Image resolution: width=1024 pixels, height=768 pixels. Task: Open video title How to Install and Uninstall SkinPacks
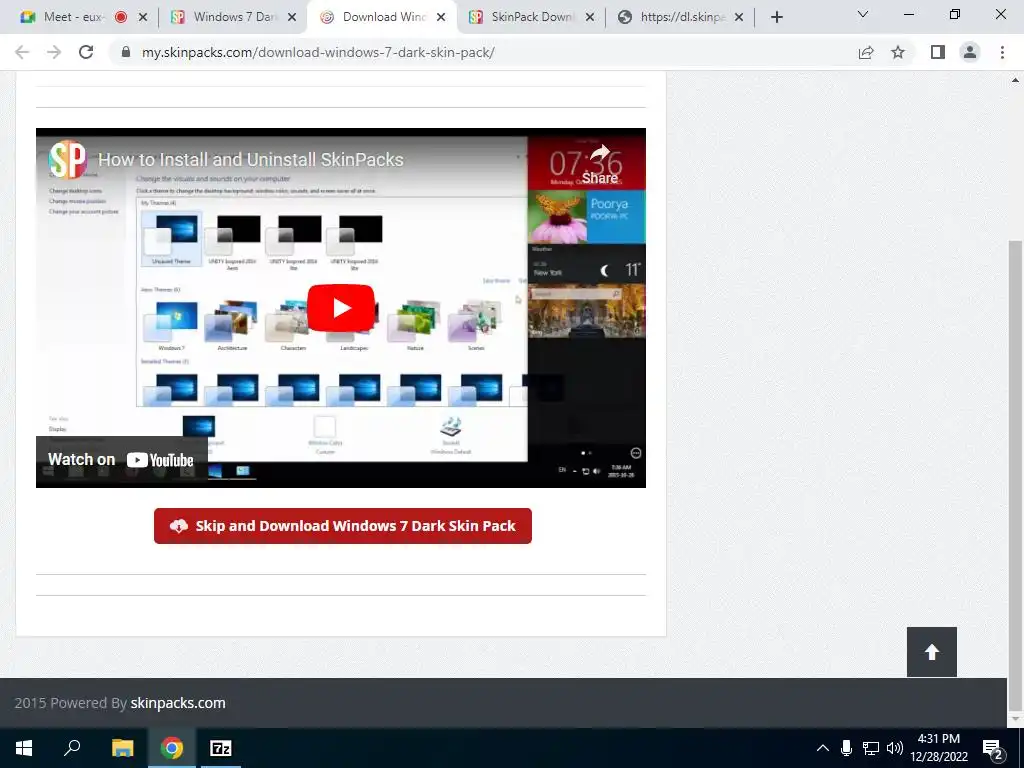(251, 159)
